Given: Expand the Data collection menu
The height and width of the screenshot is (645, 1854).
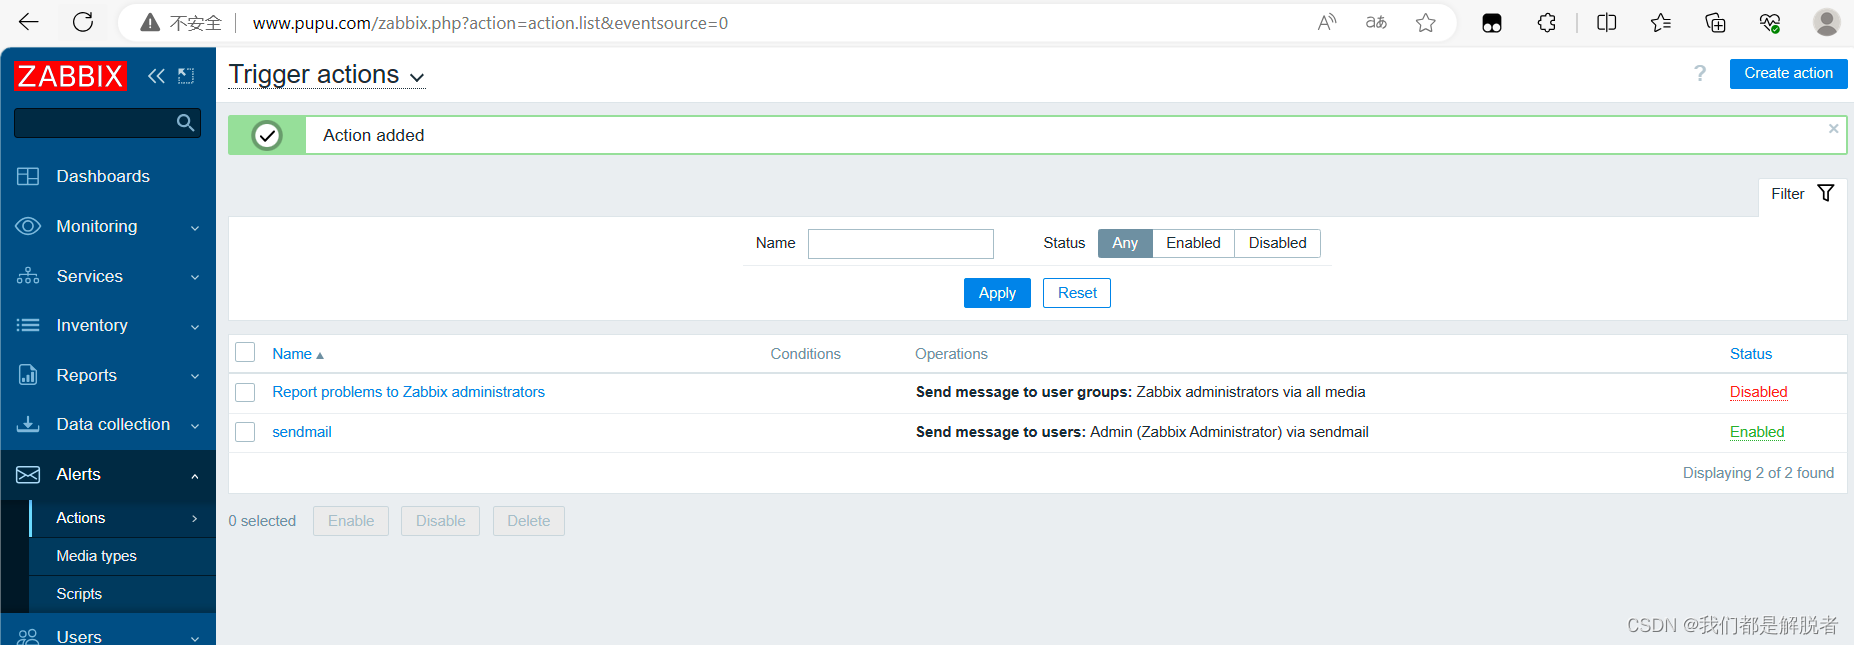Looking at the screenshot, I should [108, 424].
